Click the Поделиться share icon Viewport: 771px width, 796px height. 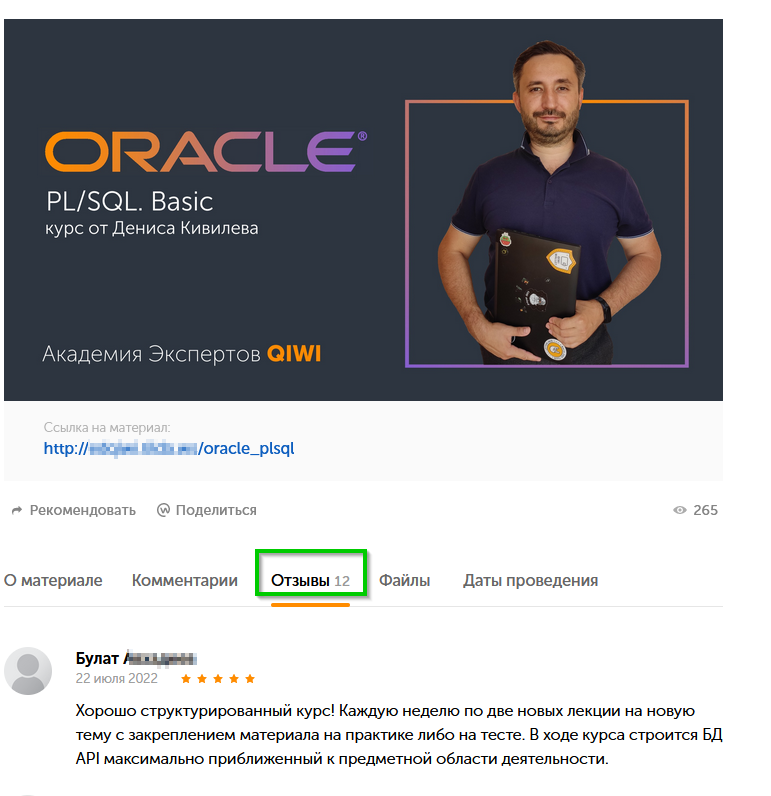pos(163,510)
